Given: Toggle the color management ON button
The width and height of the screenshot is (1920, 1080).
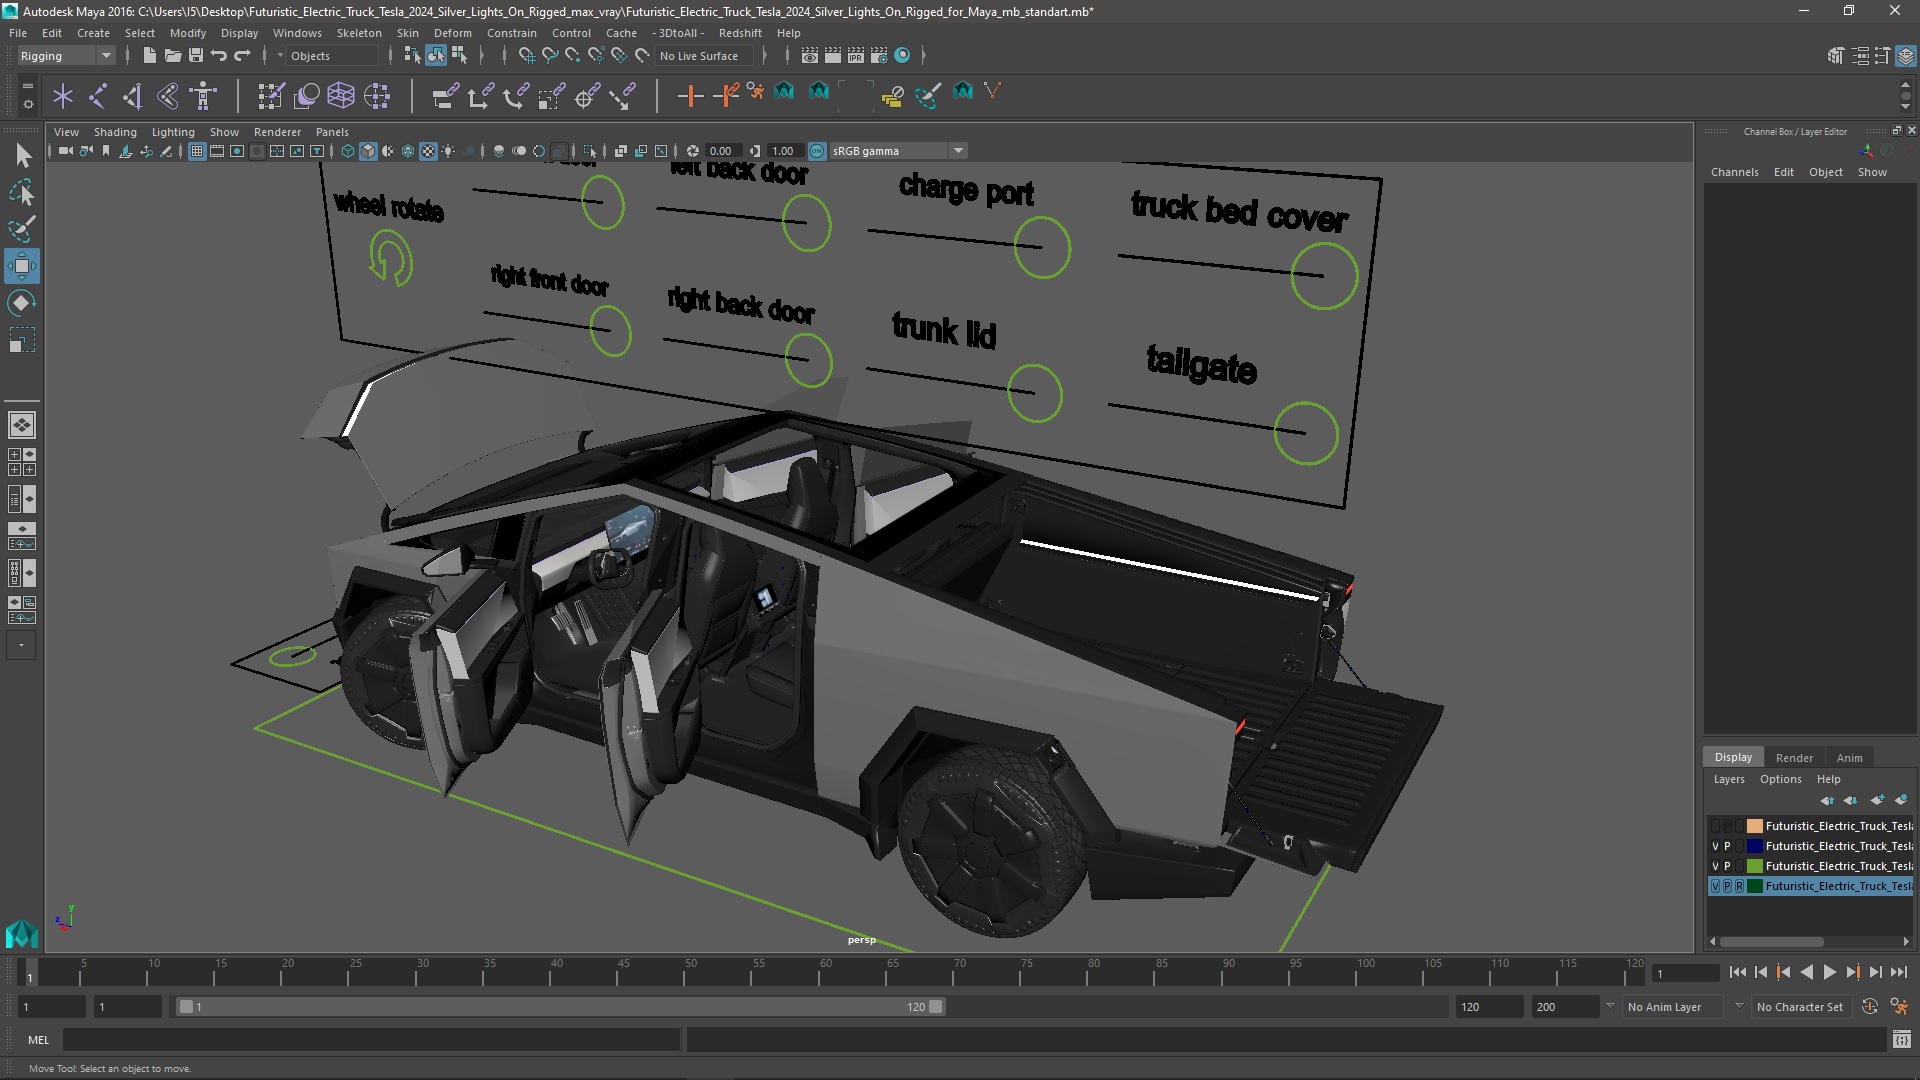Looking at the screenshot, I should (817, 151).
